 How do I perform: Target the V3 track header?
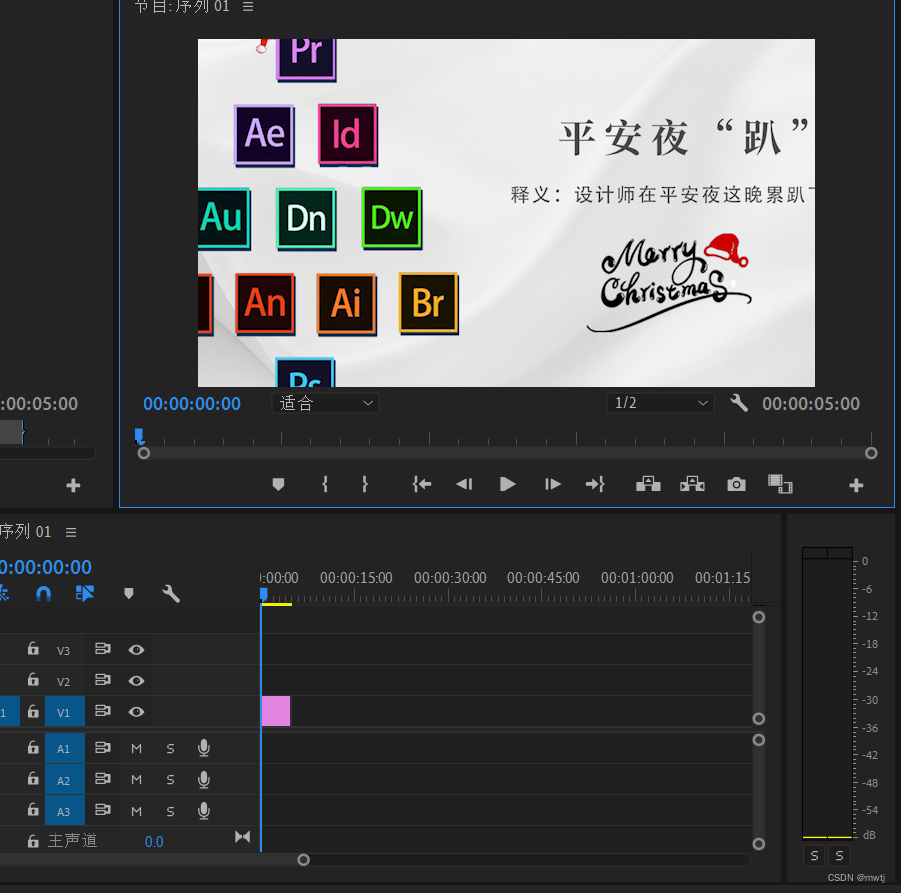(63, 650)
